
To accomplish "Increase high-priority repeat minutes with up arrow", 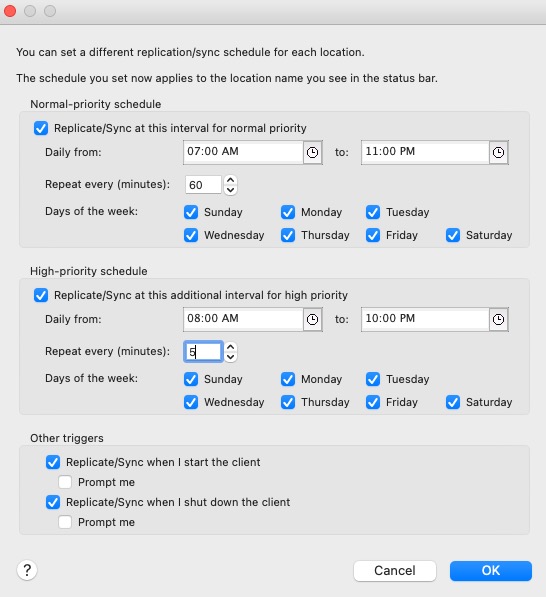I will (230, 346).
